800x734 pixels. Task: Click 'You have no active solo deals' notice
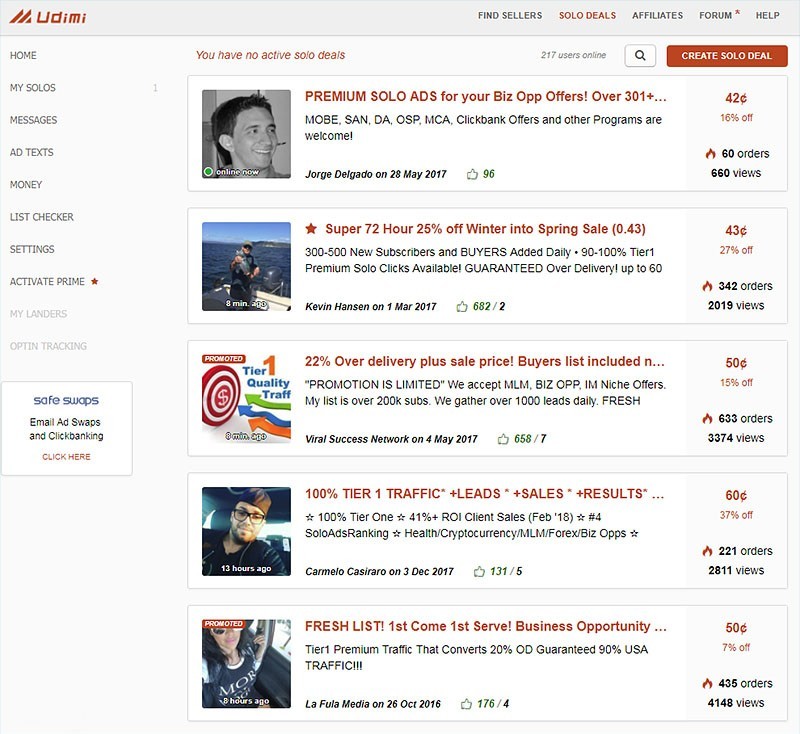click(x=270, y=55)
